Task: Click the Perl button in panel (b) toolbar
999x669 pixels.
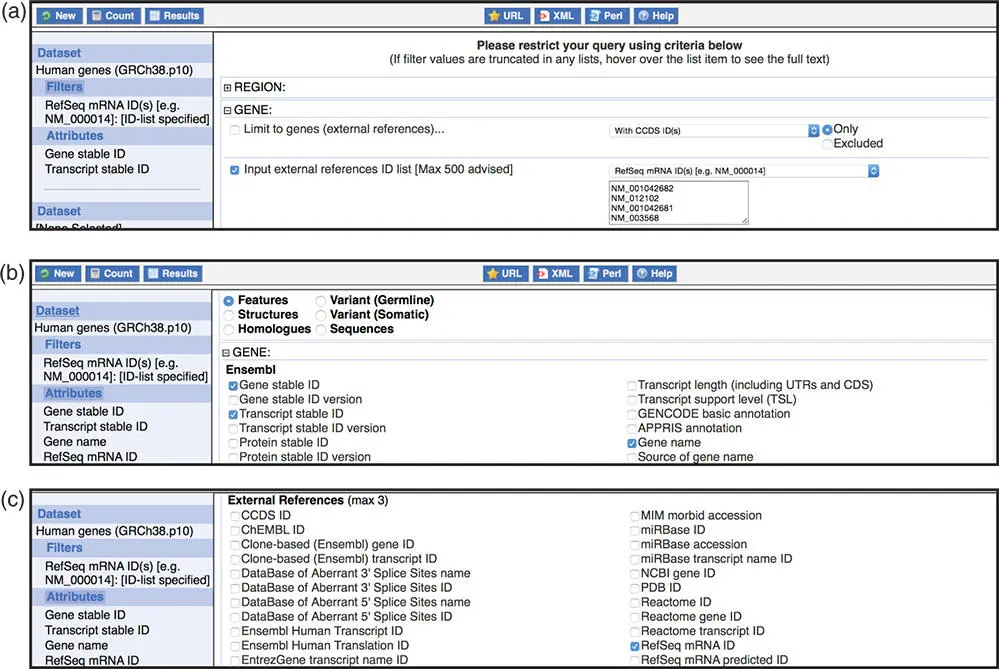Action: click(605, 273)
